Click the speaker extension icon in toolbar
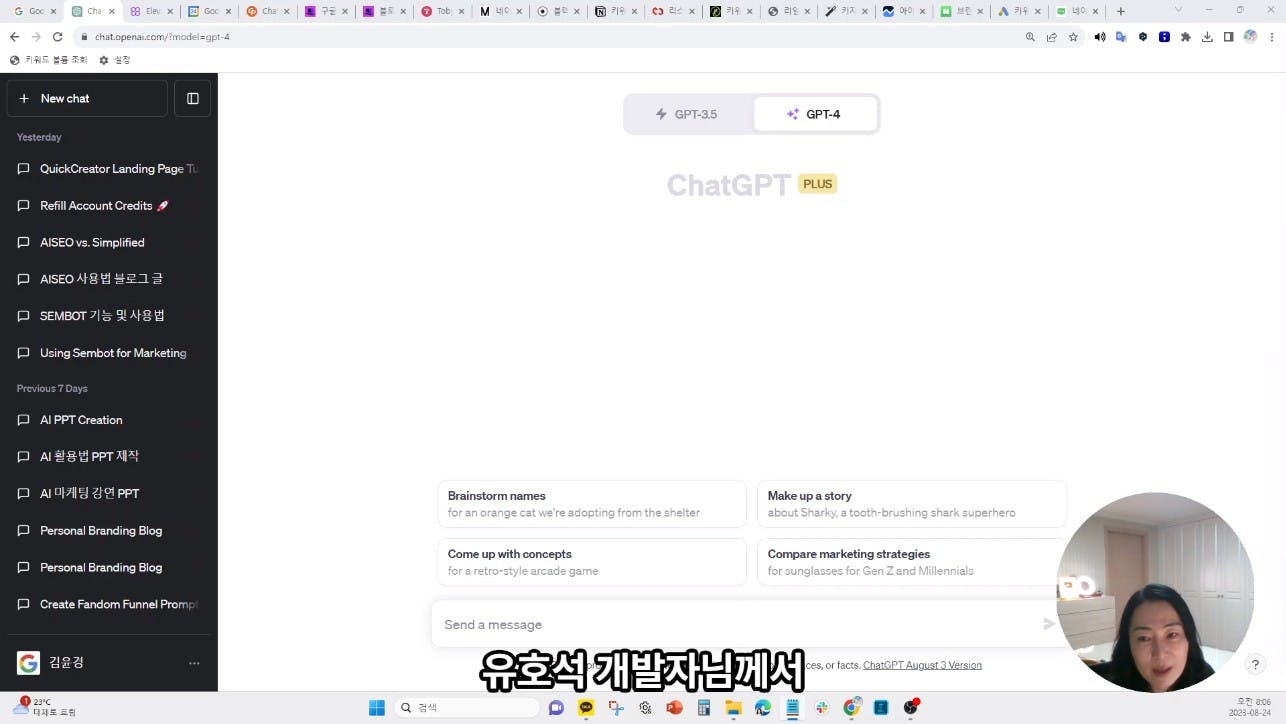The image size is (1286, 724). tap(1100, 37)
